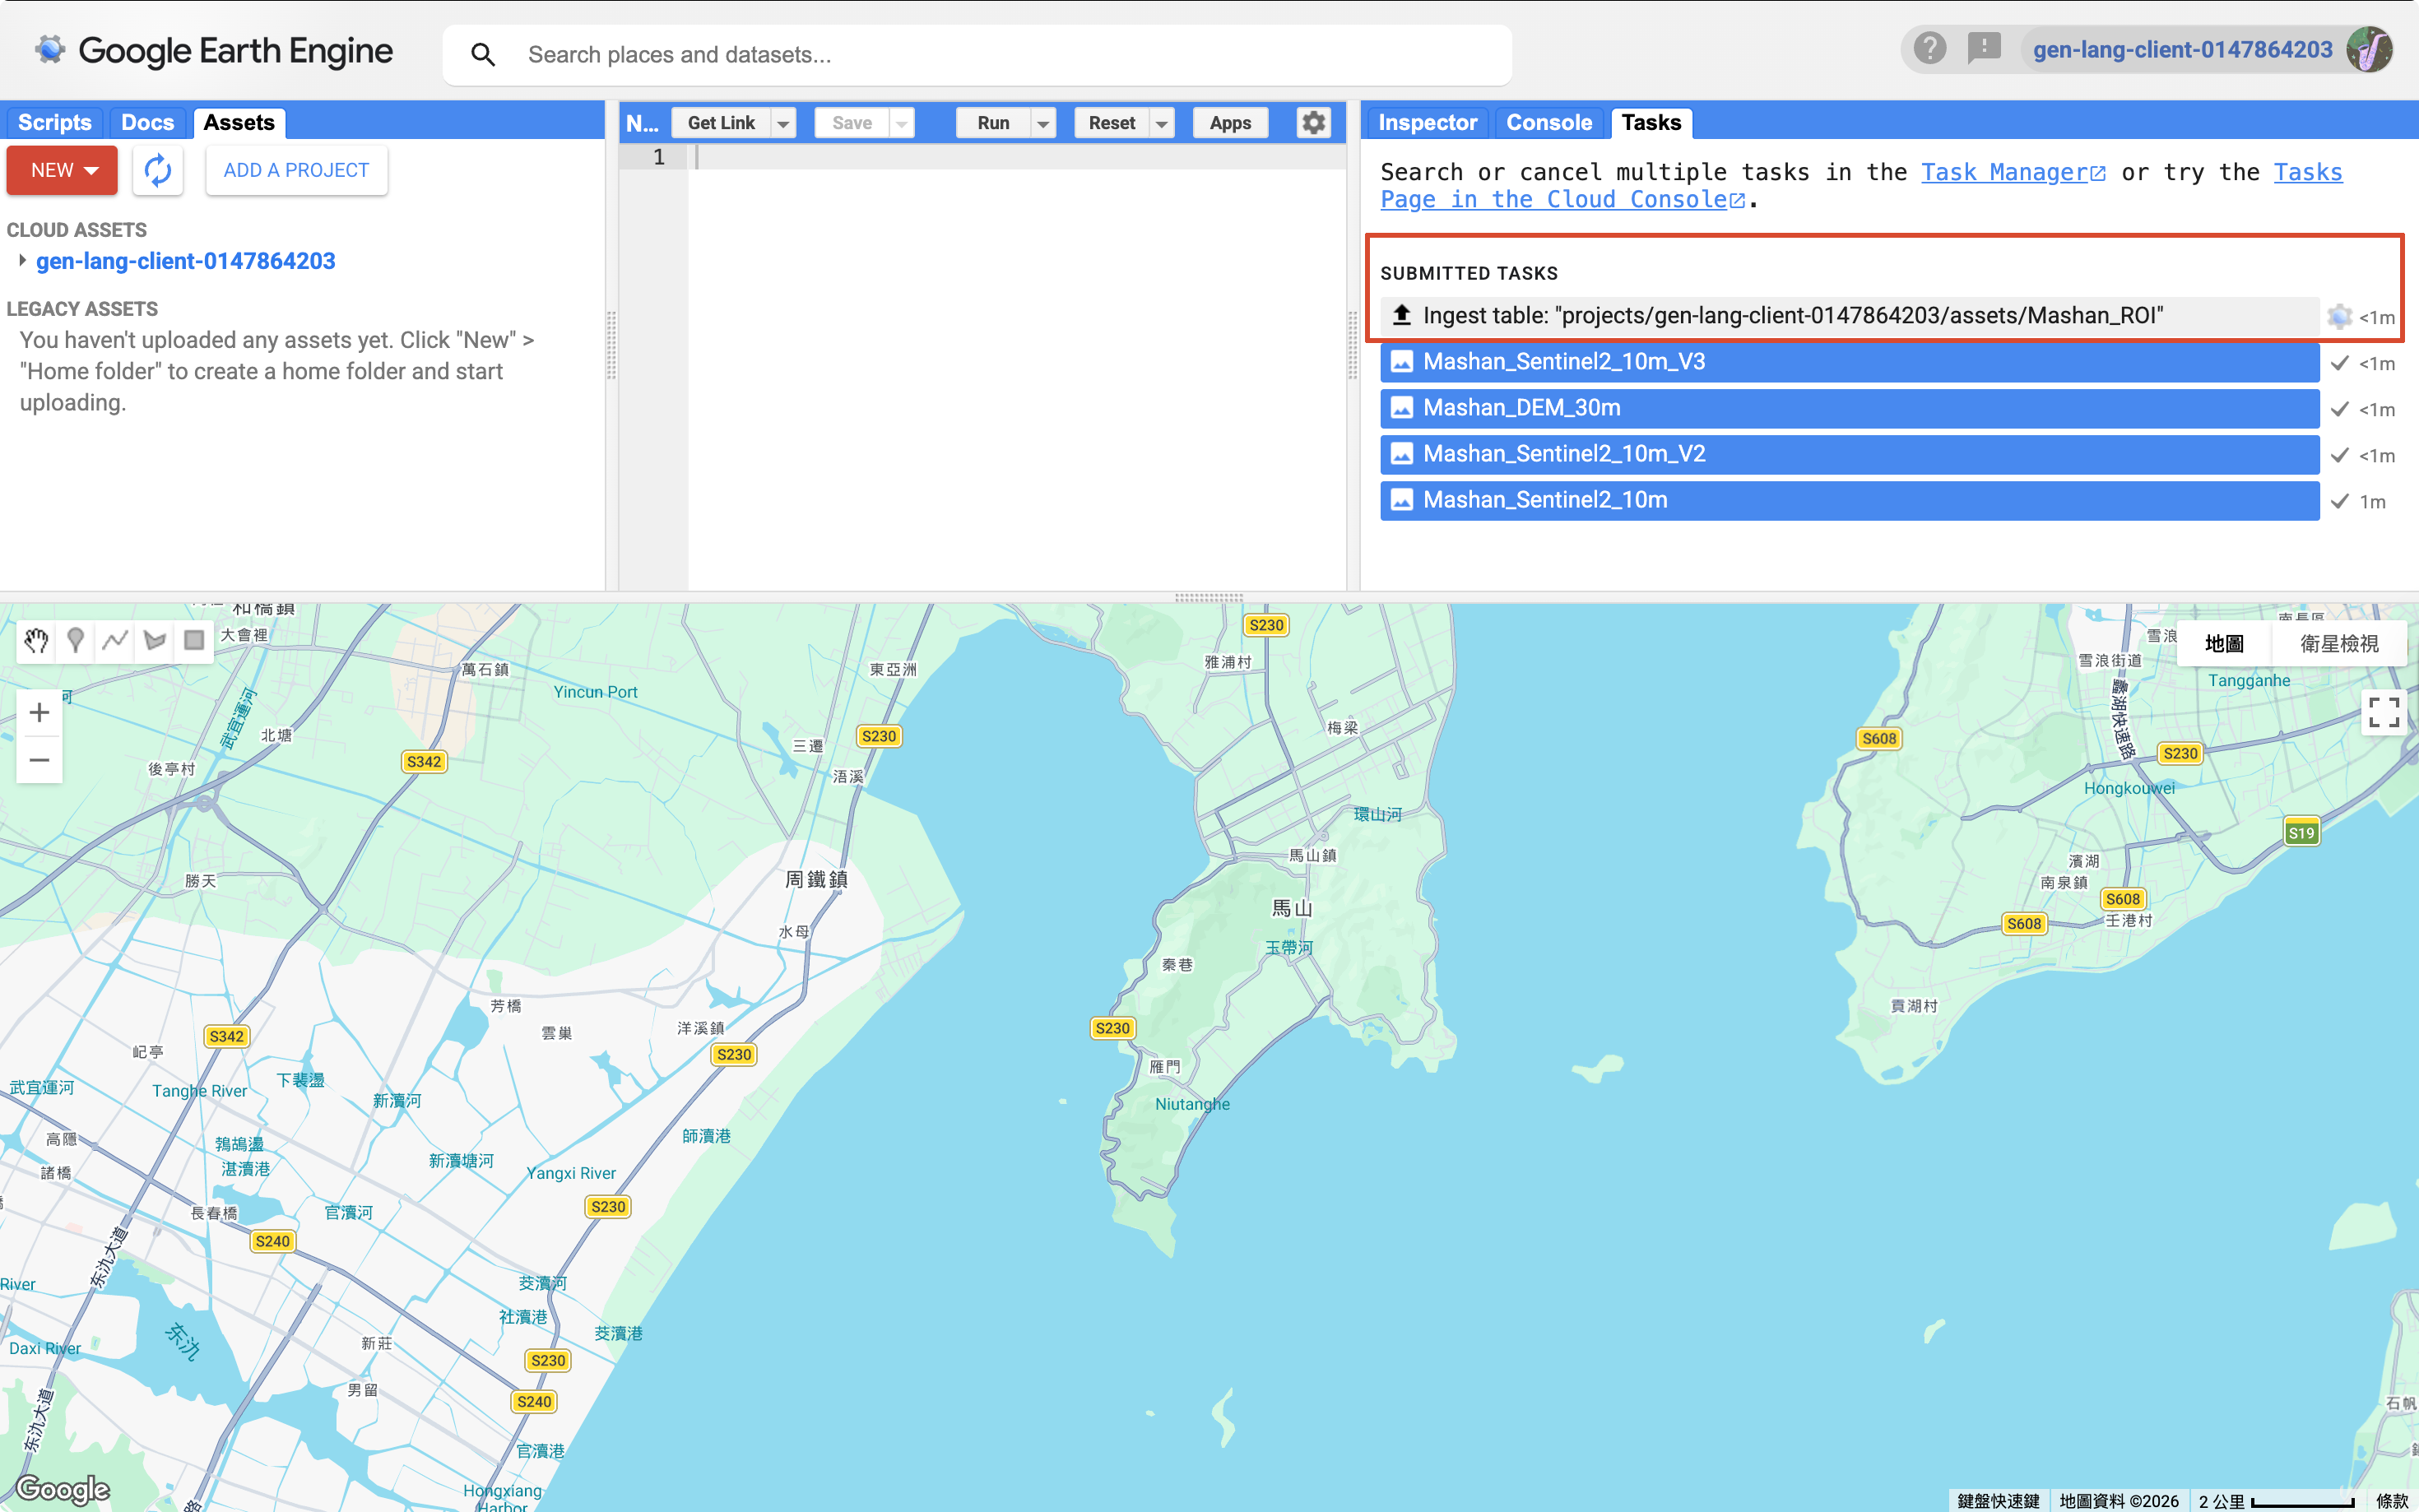Click the ADD A PROJECT button
Screen dimensions: 2419x1512
tap(296, 170)
